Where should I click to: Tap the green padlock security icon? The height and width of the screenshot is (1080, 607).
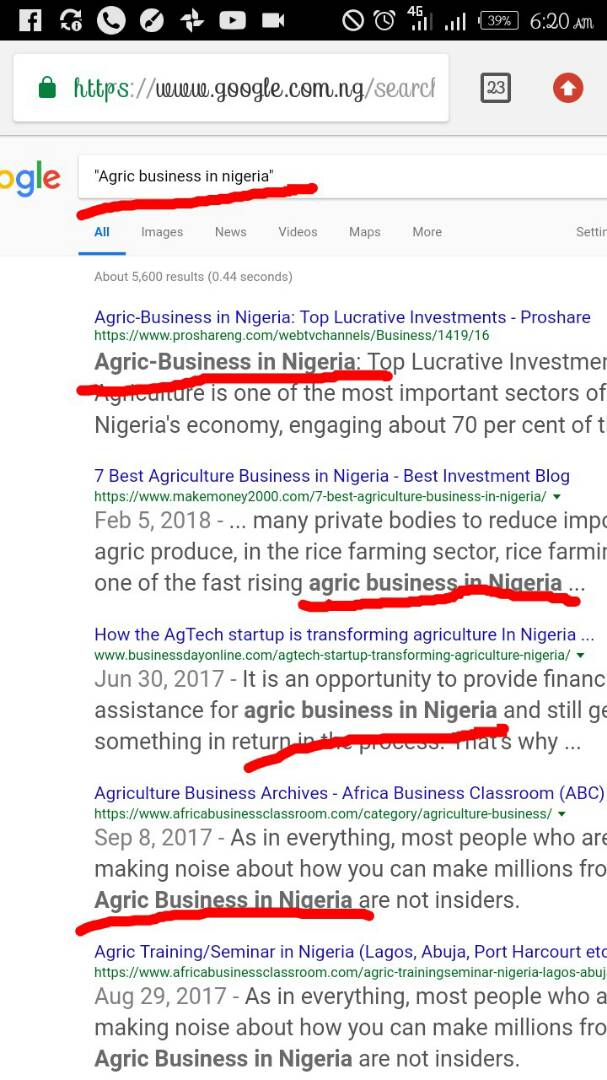[x=47, y=87]
